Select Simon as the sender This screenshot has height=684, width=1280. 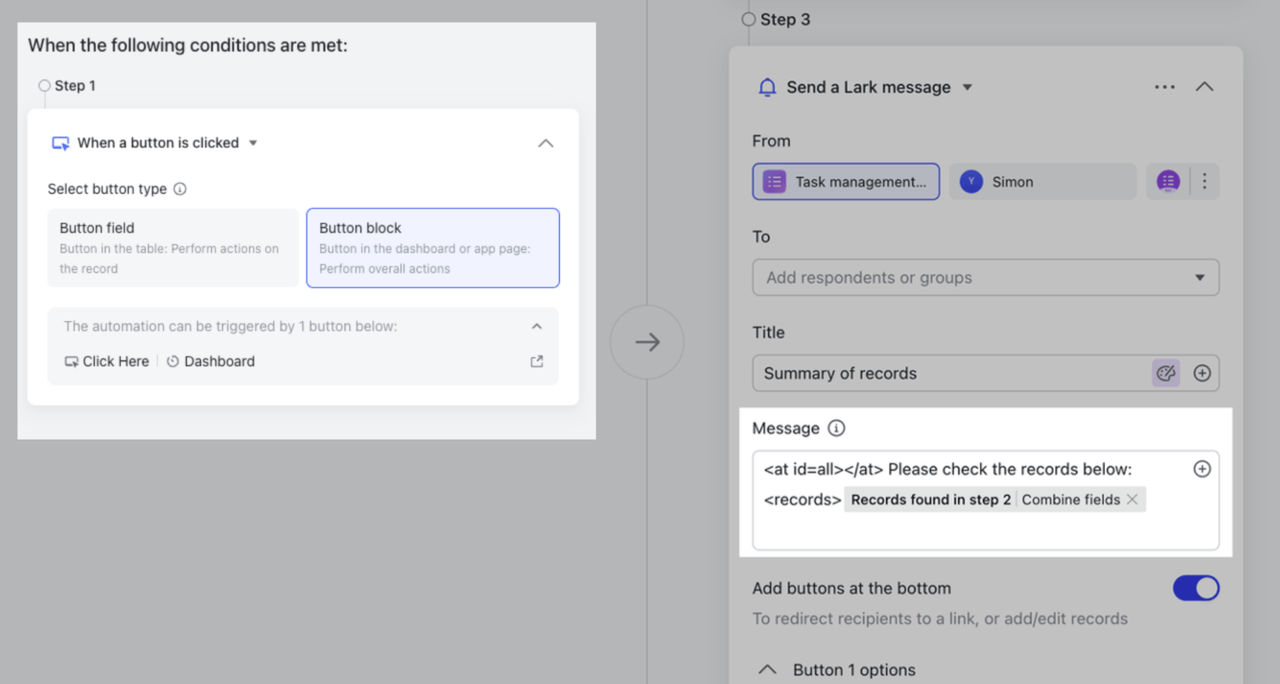pos(1043,182)
